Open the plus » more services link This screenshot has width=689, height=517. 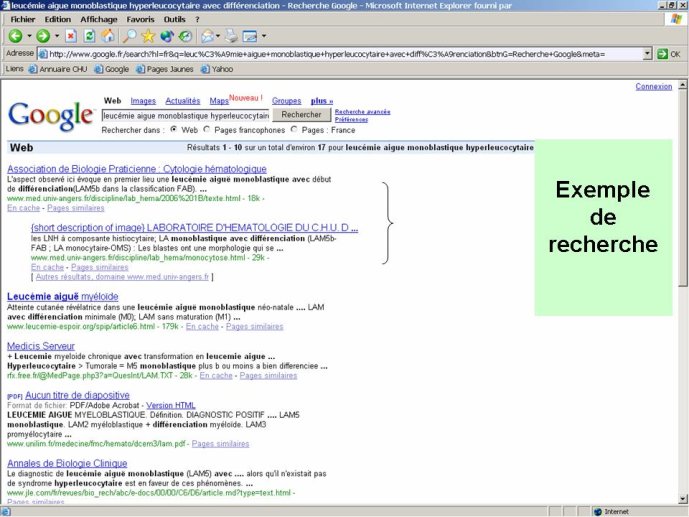pyautogui.click(x=322, y=101)
